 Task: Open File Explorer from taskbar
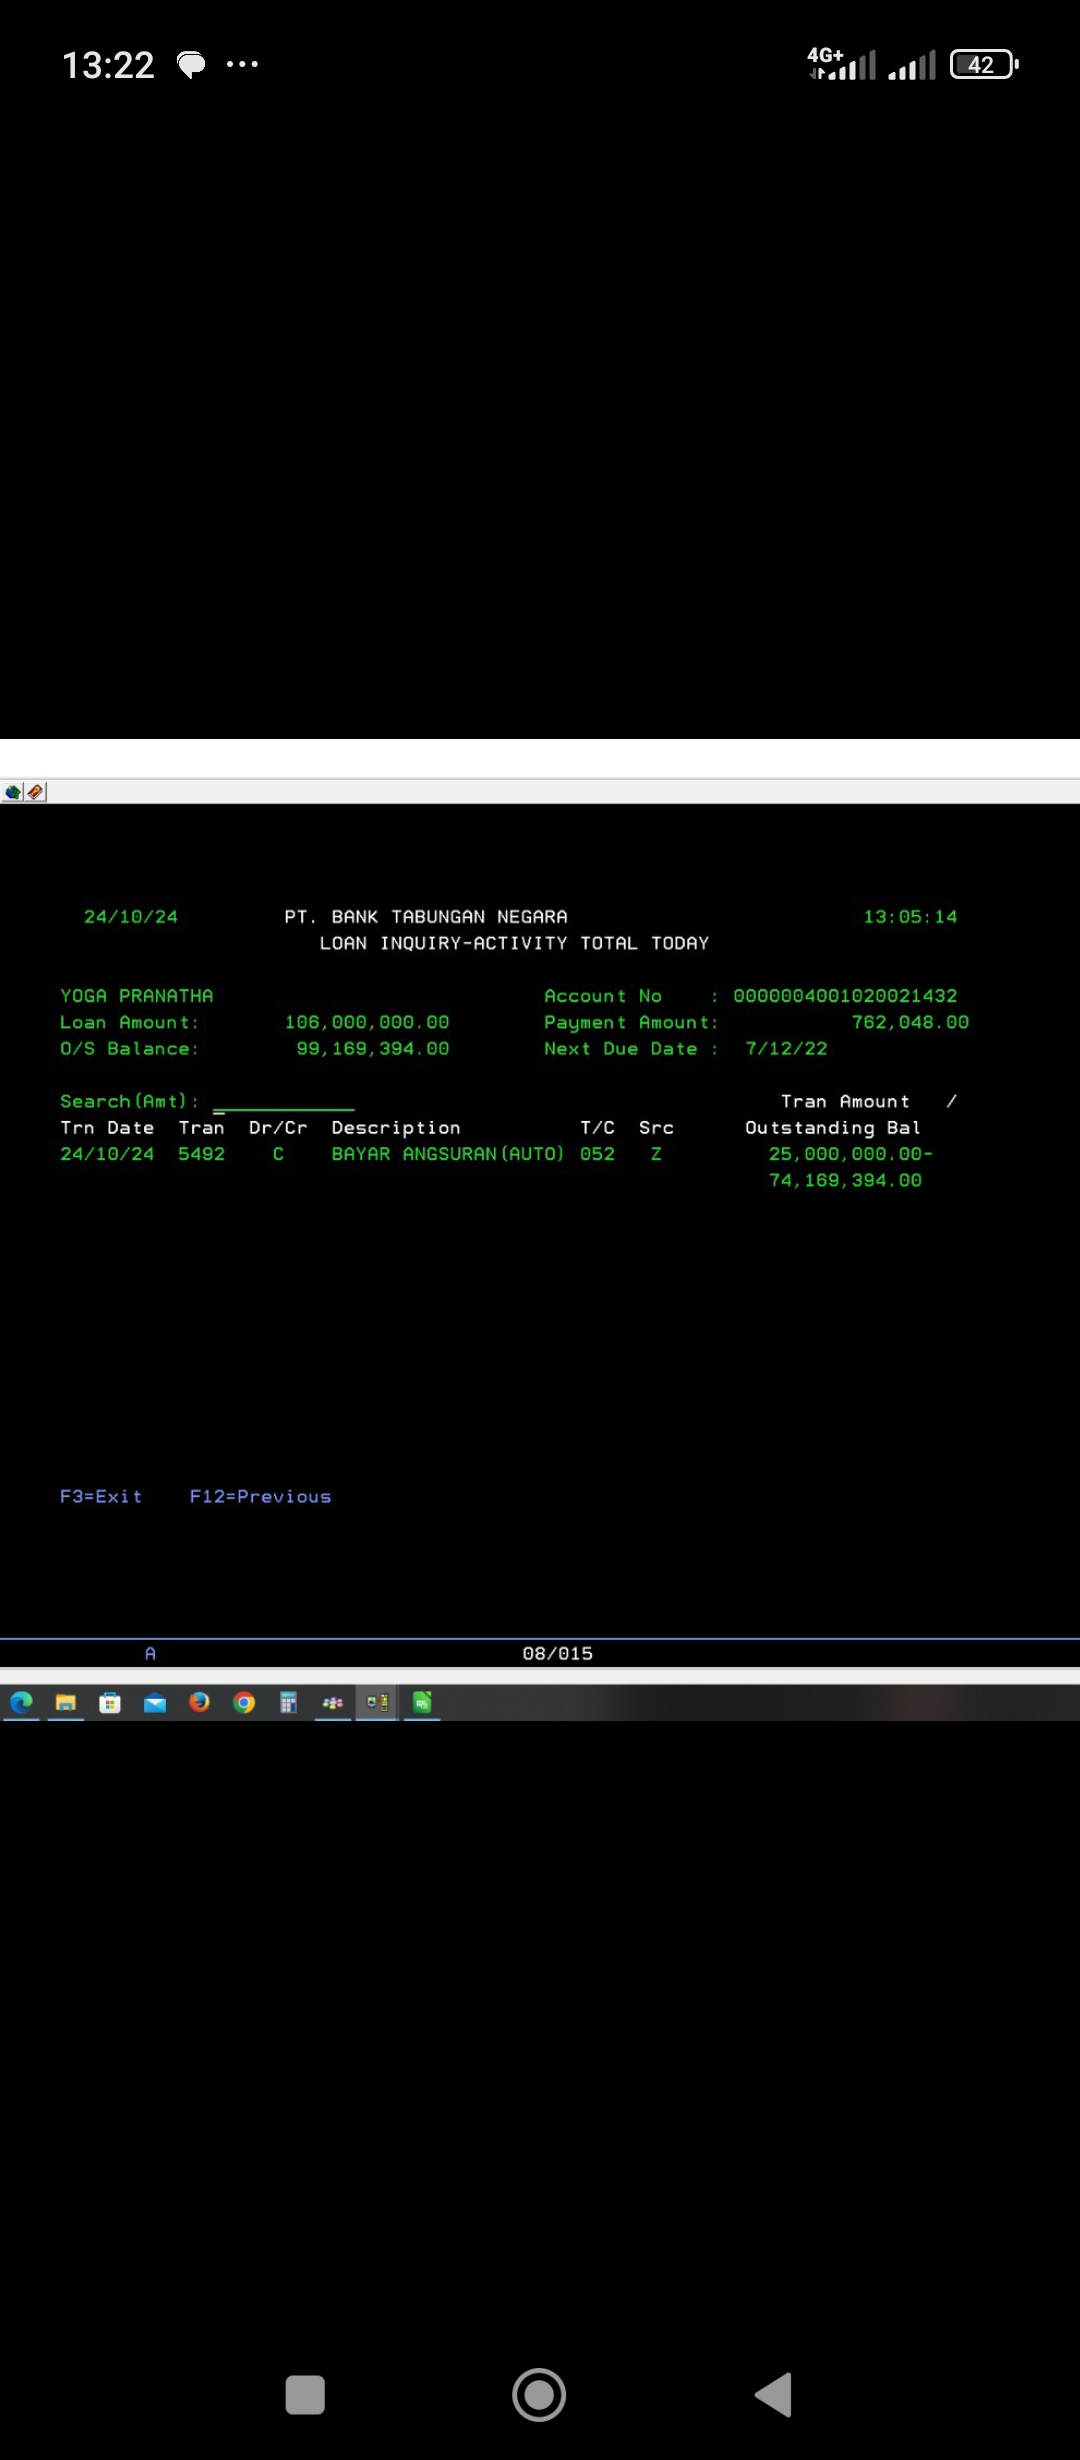pos(66,1702)
